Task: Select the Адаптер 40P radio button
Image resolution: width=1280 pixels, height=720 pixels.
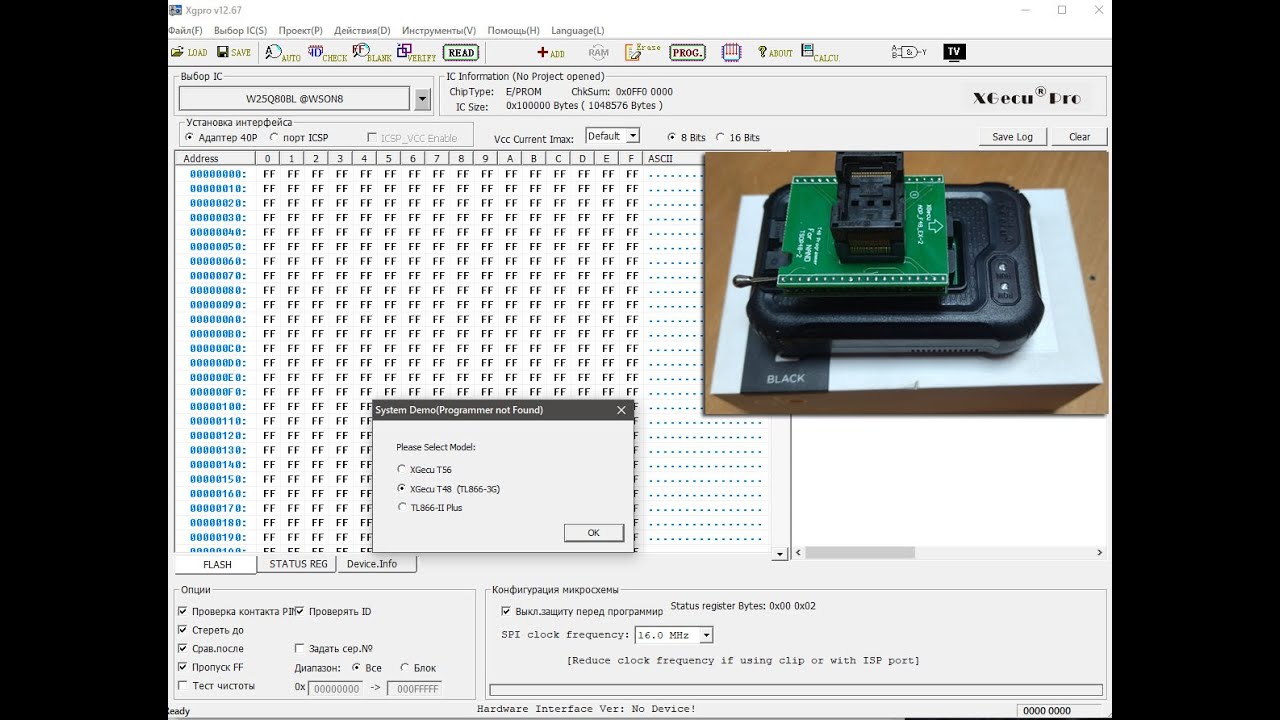Action: coord(190,138)
